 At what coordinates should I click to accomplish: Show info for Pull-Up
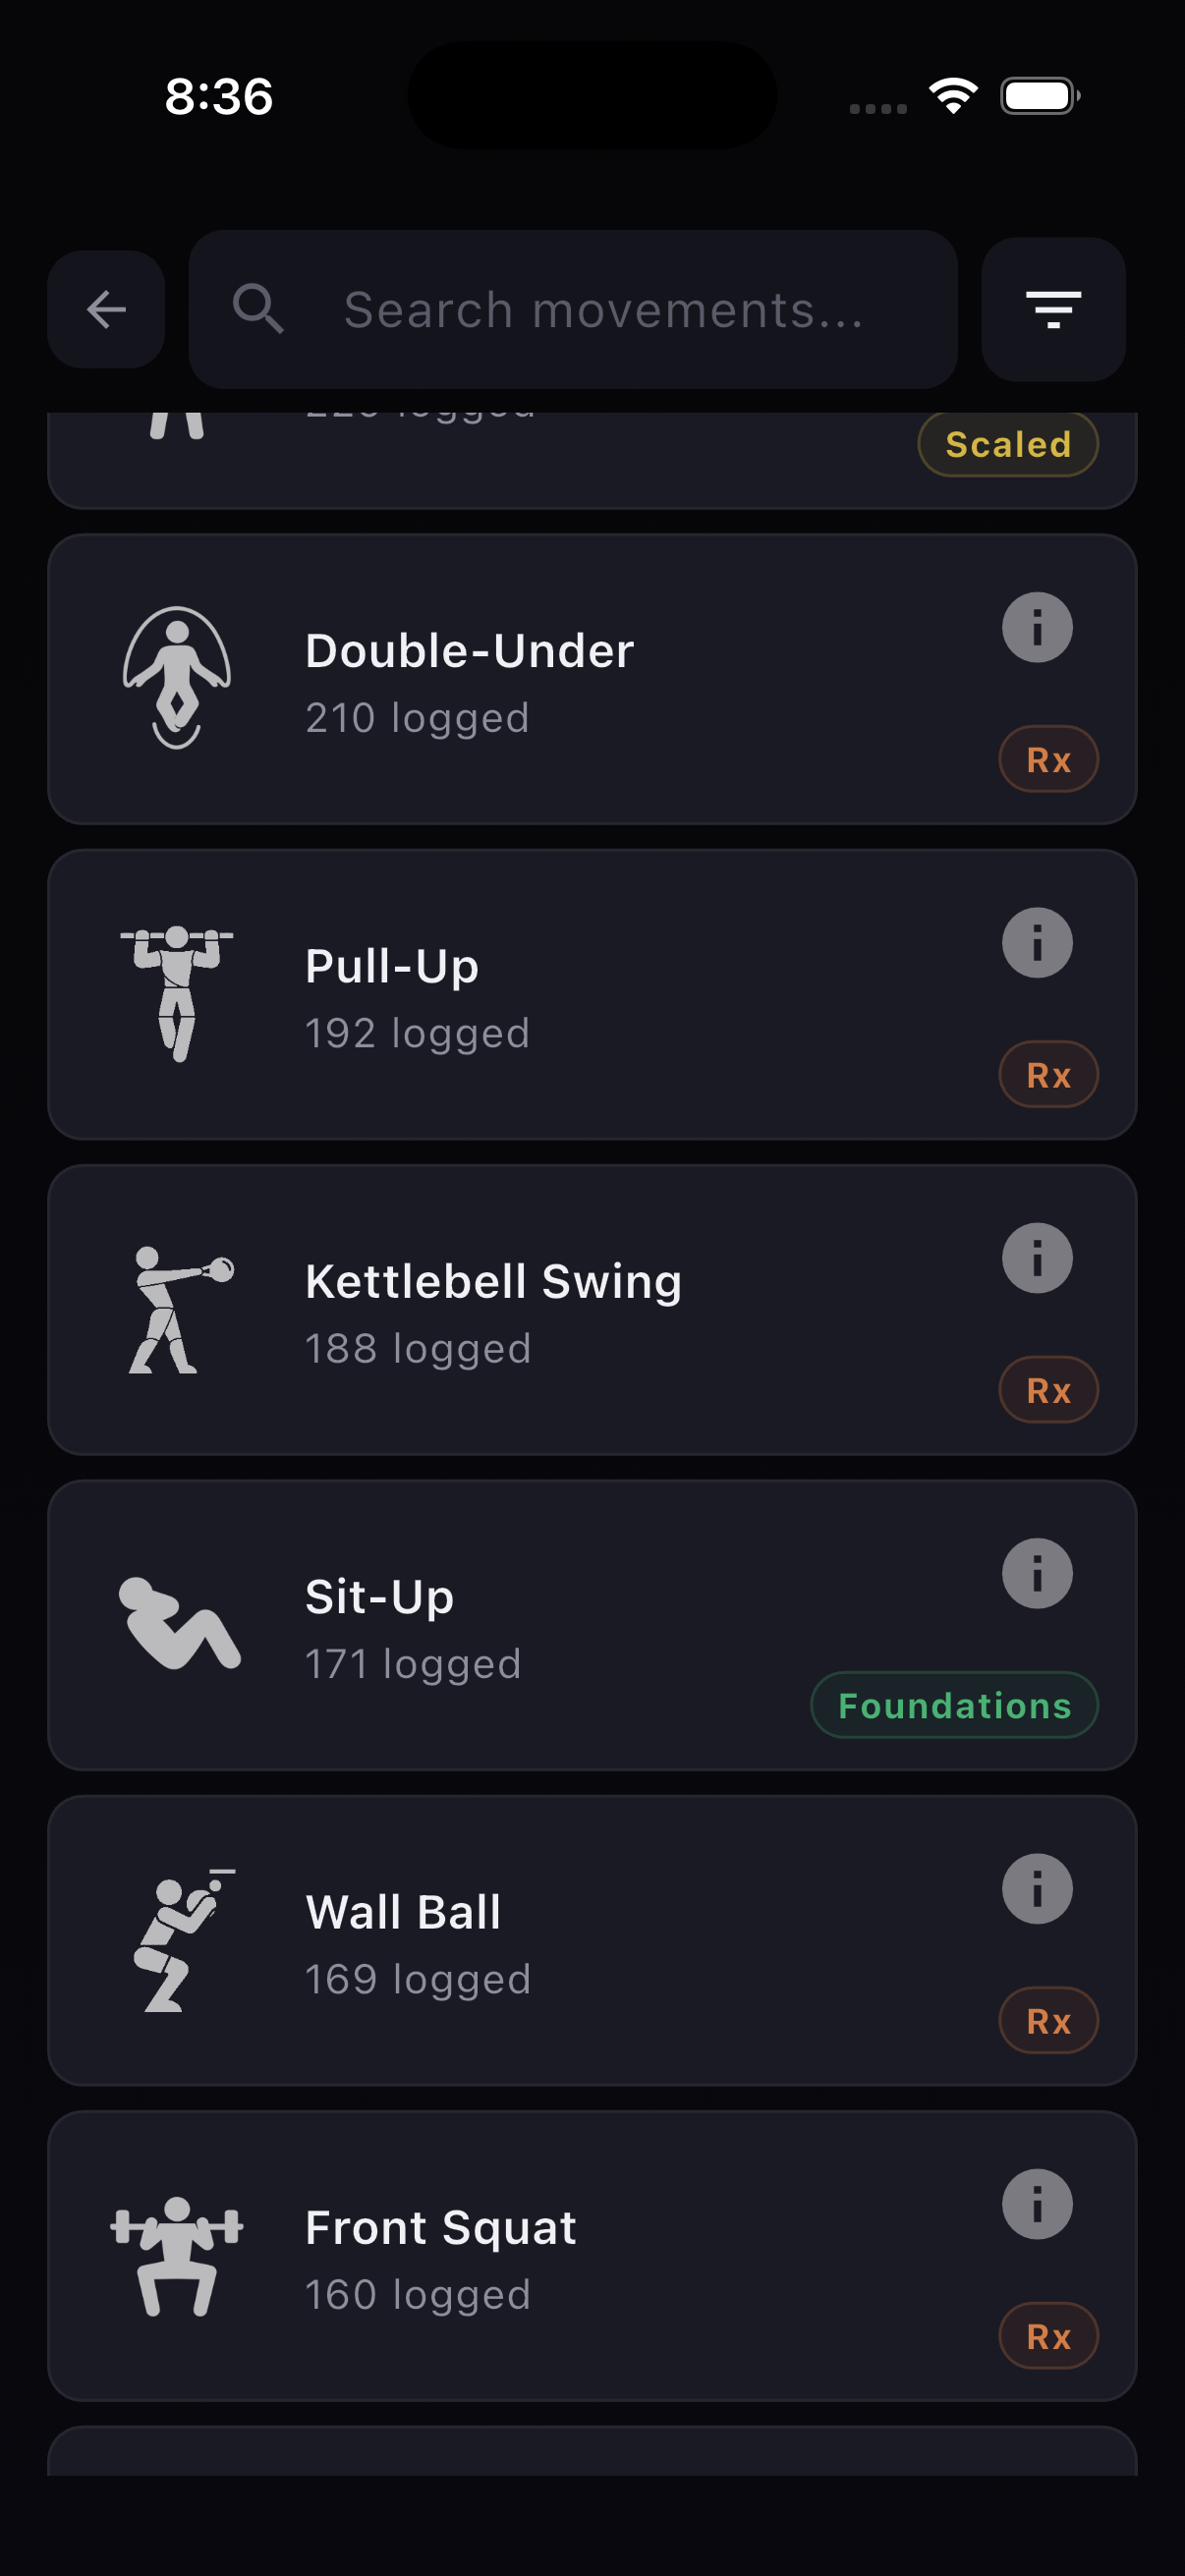pyautogui.click(x=1037, y=943)
